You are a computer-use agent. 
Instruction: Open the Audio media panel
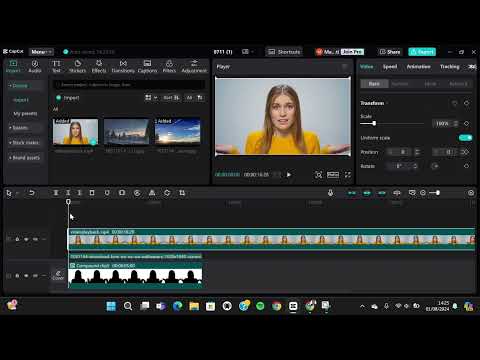coord(35,66)
